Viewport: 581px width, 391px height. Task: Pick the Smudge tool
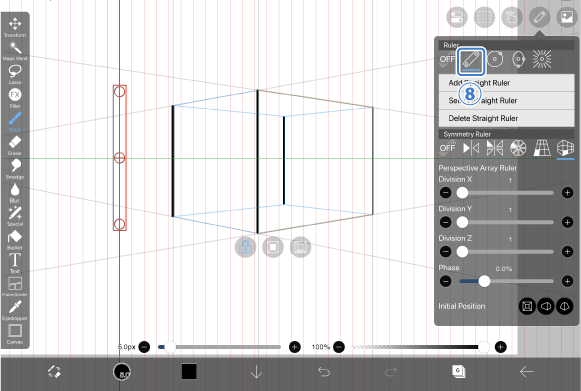15,168
